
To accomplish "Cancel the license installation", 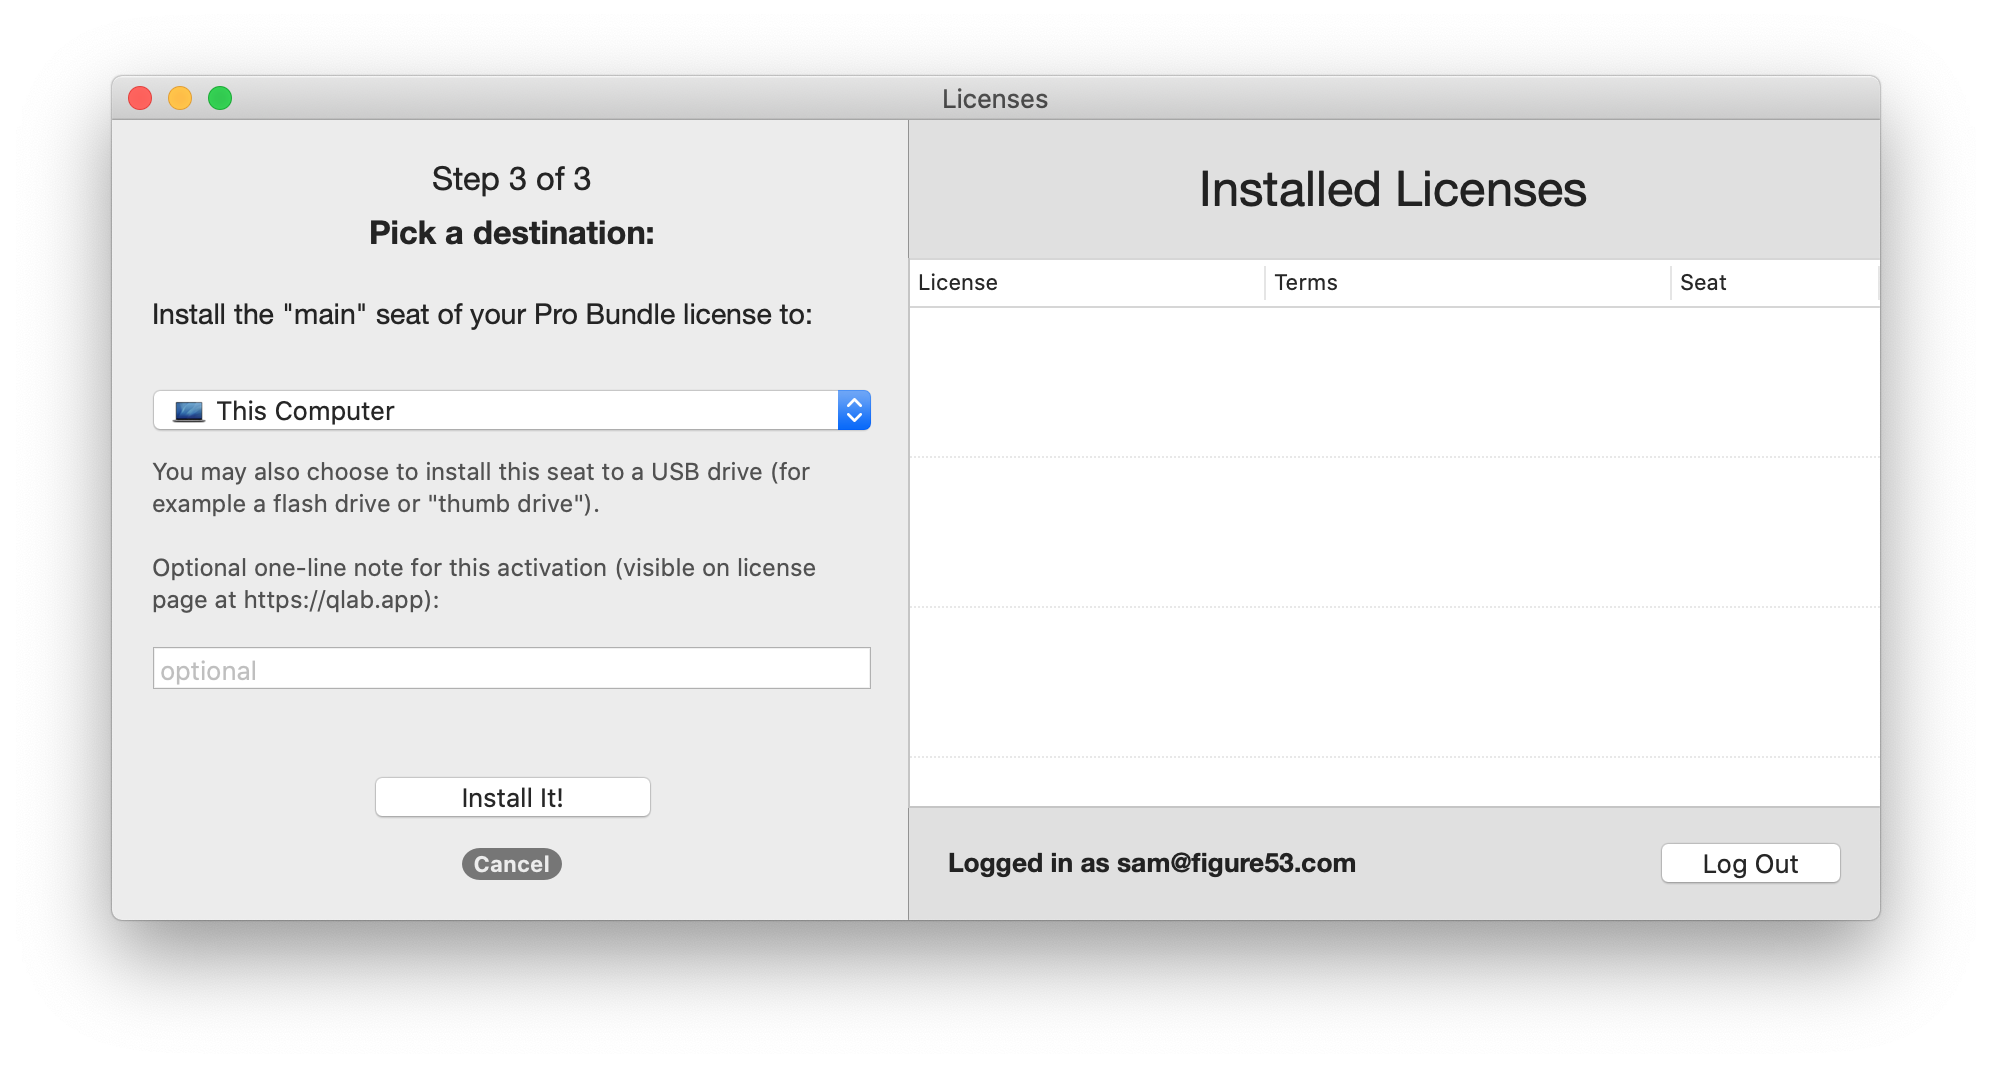I will (511, 864).
